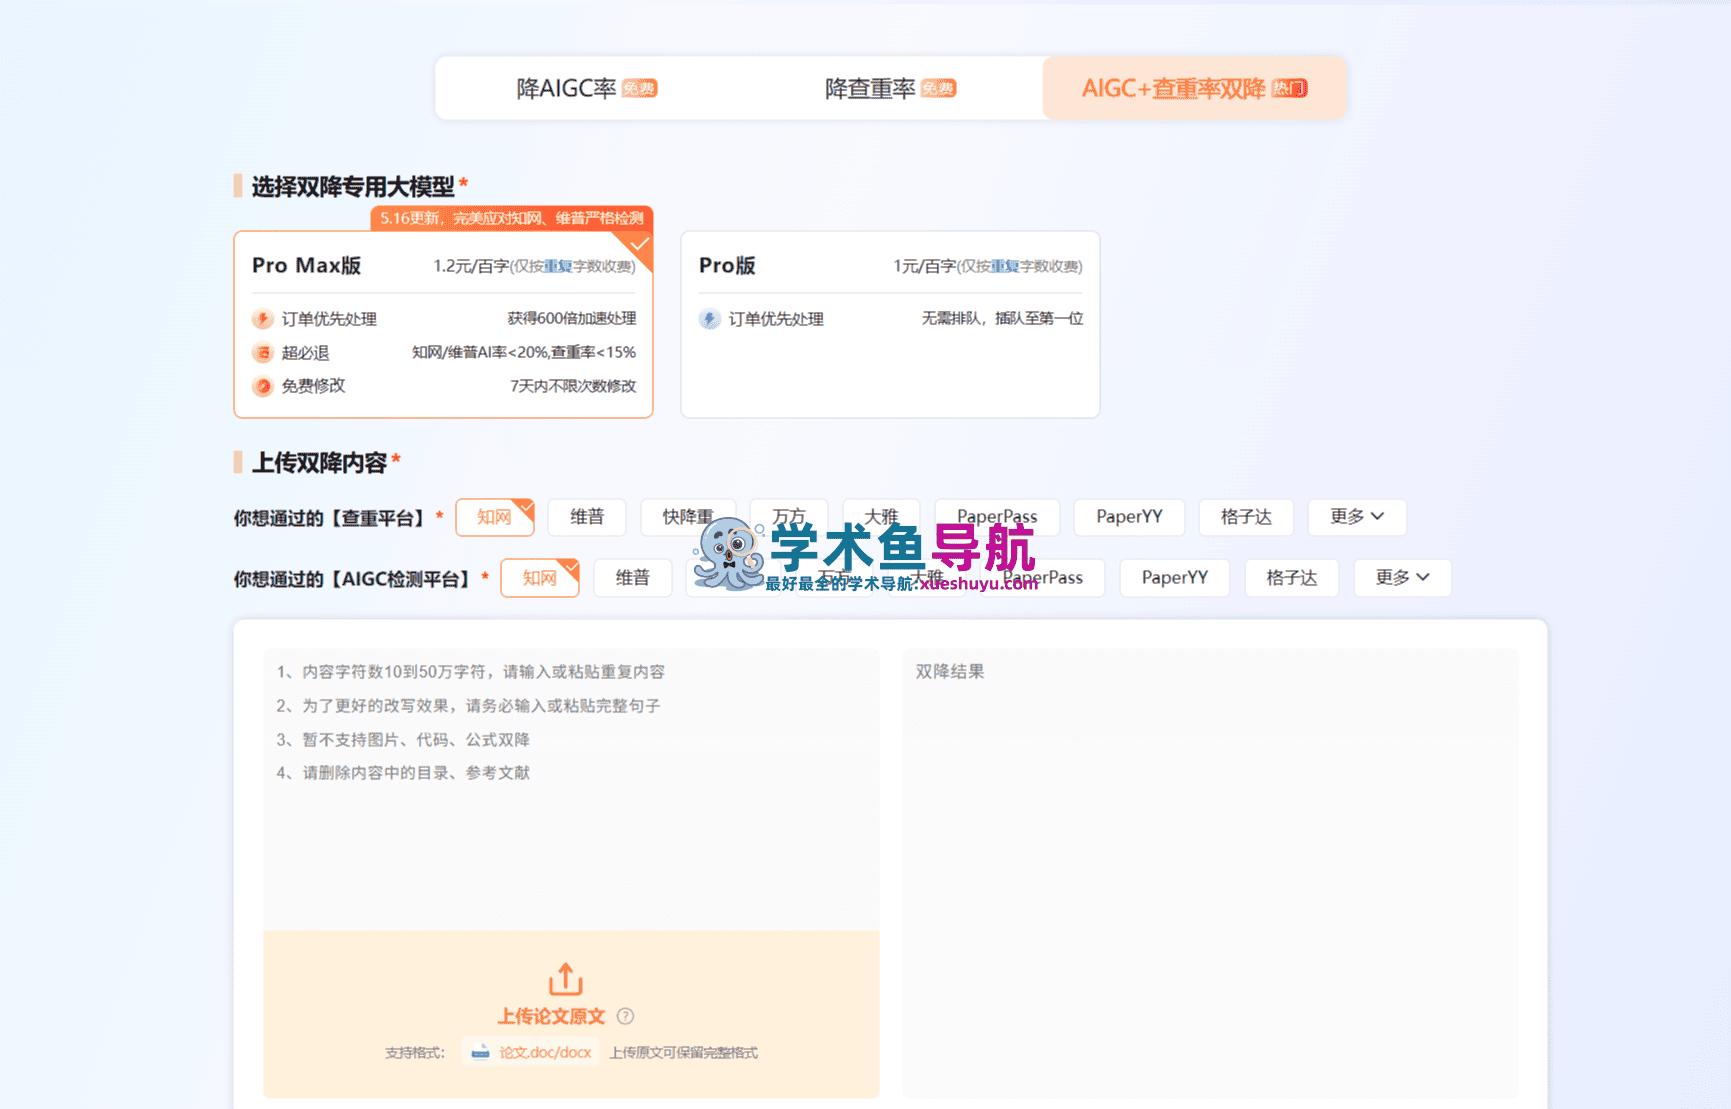The height and width of the screenshot is (1109, 1731).
Task: Select 快降重 as 查重平台
Action: pyautogui.click(x=688, y=517)
